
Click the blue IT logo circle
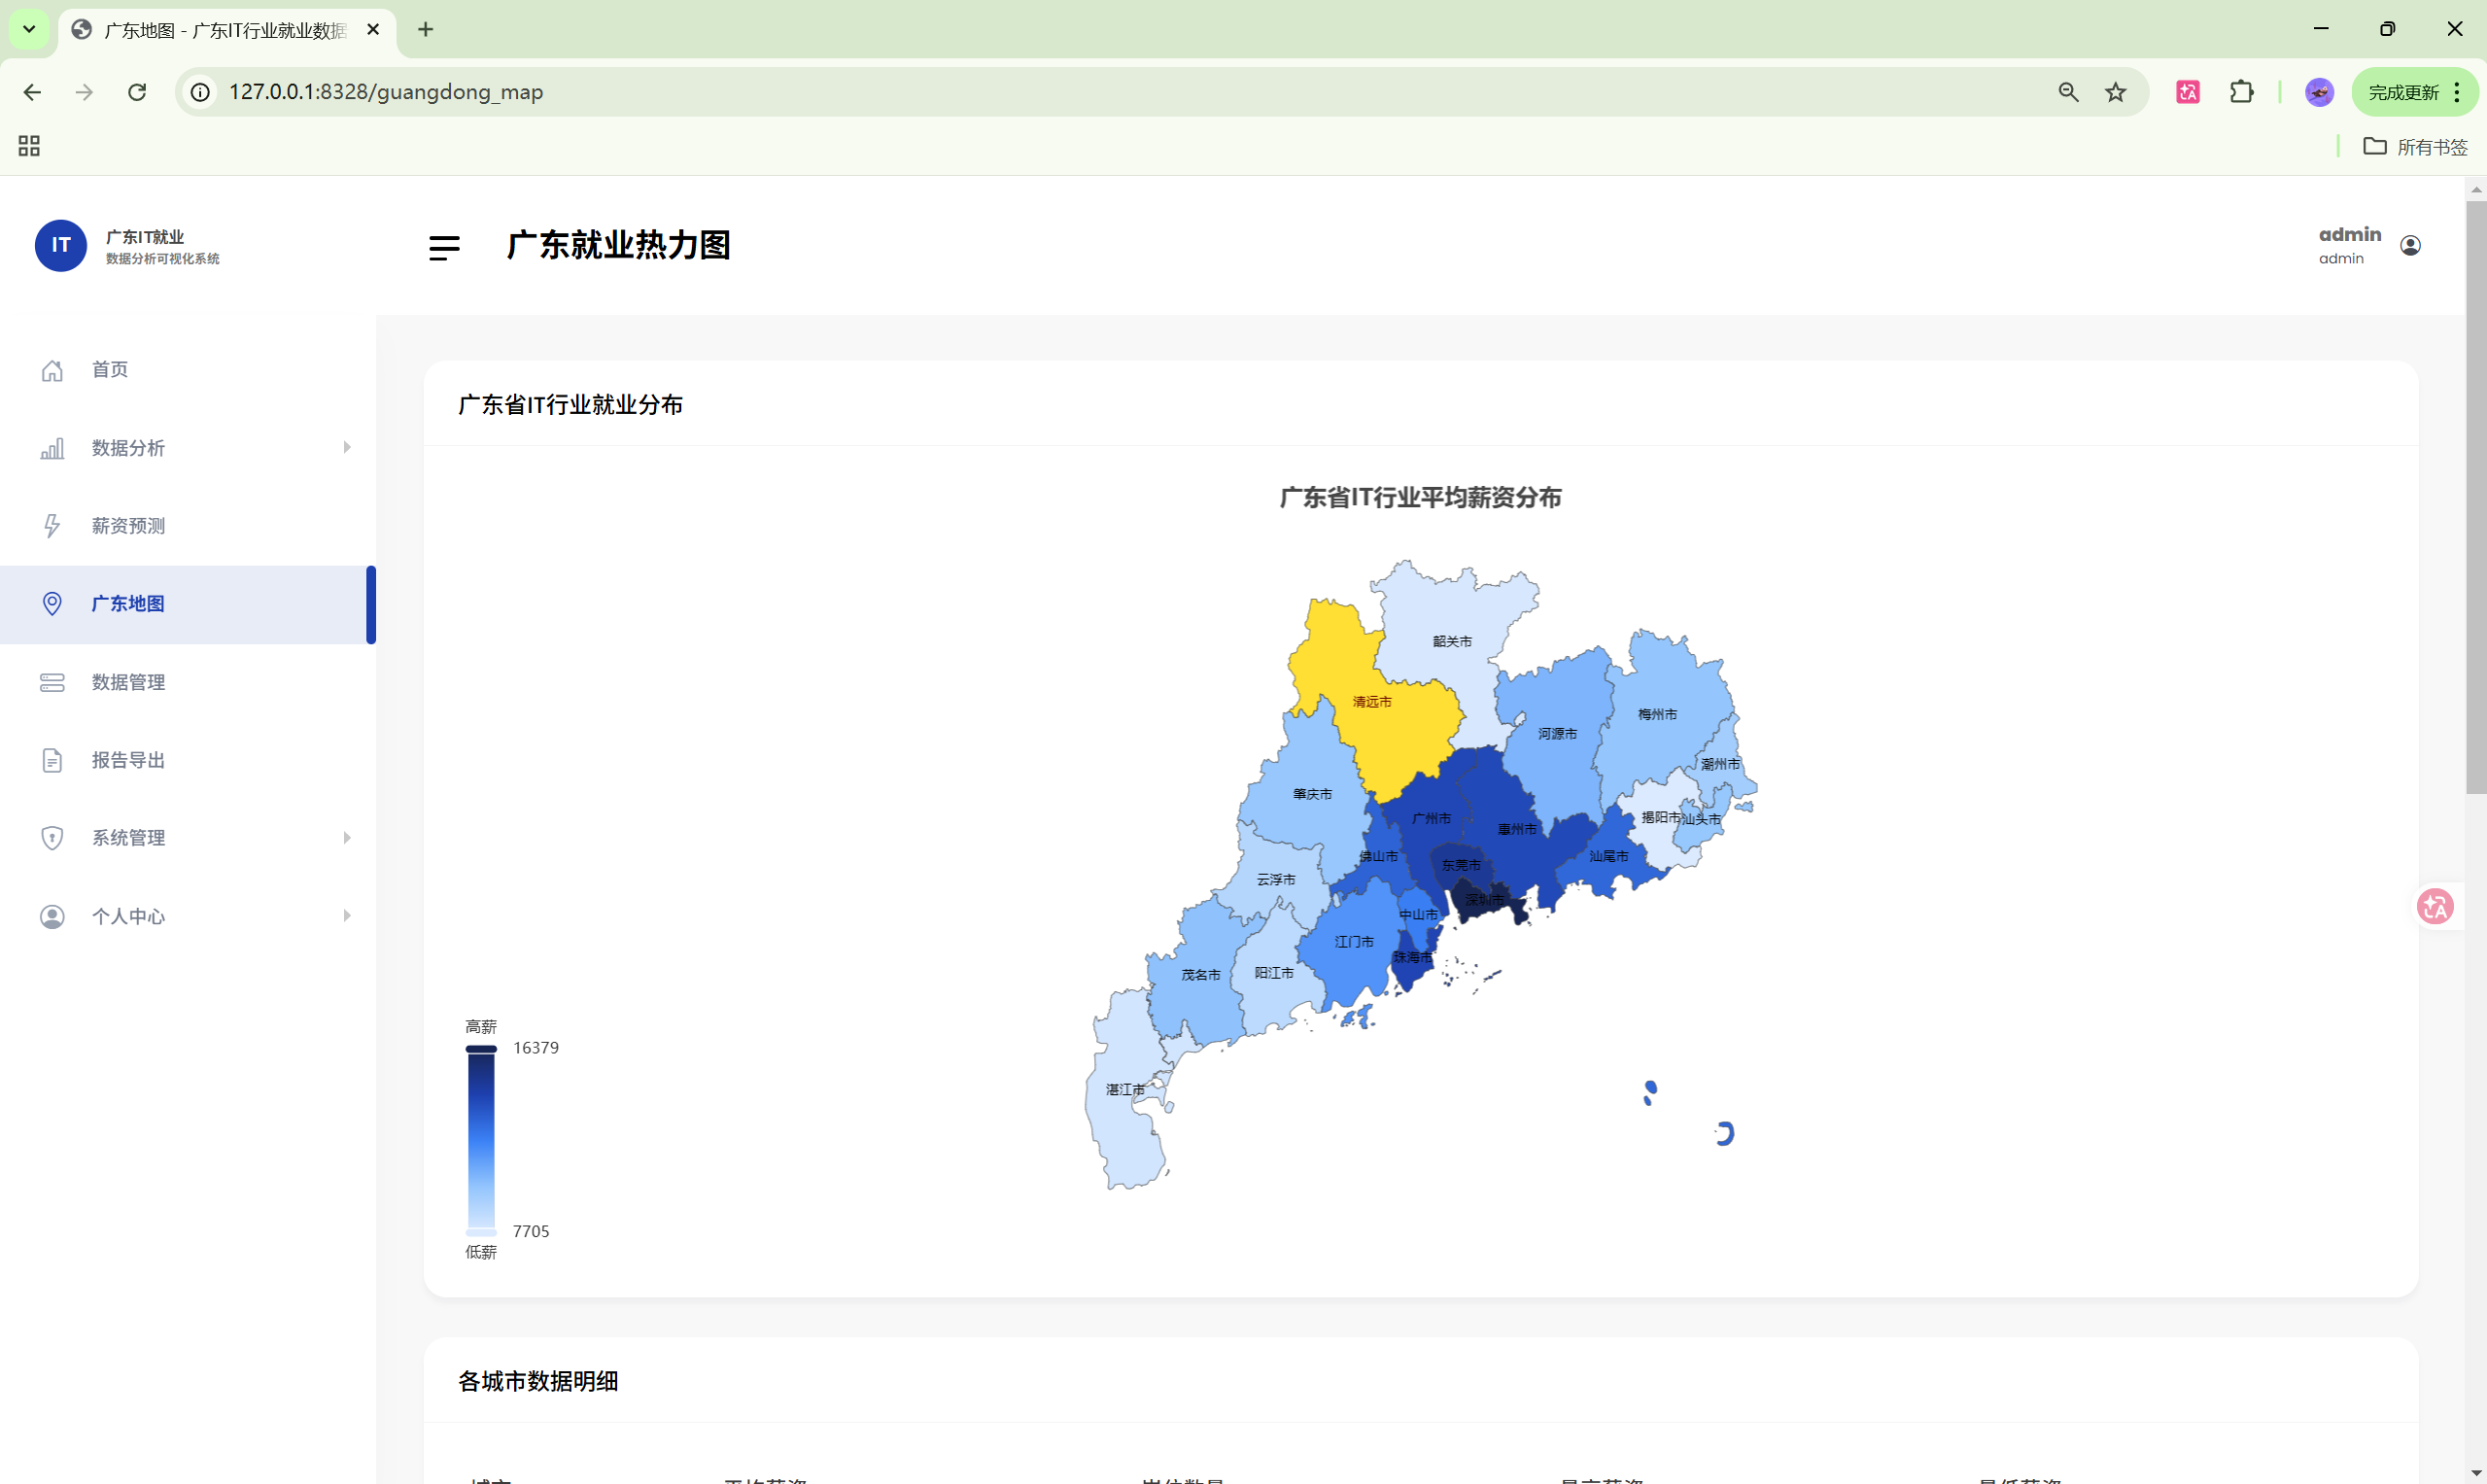(61, 246)
